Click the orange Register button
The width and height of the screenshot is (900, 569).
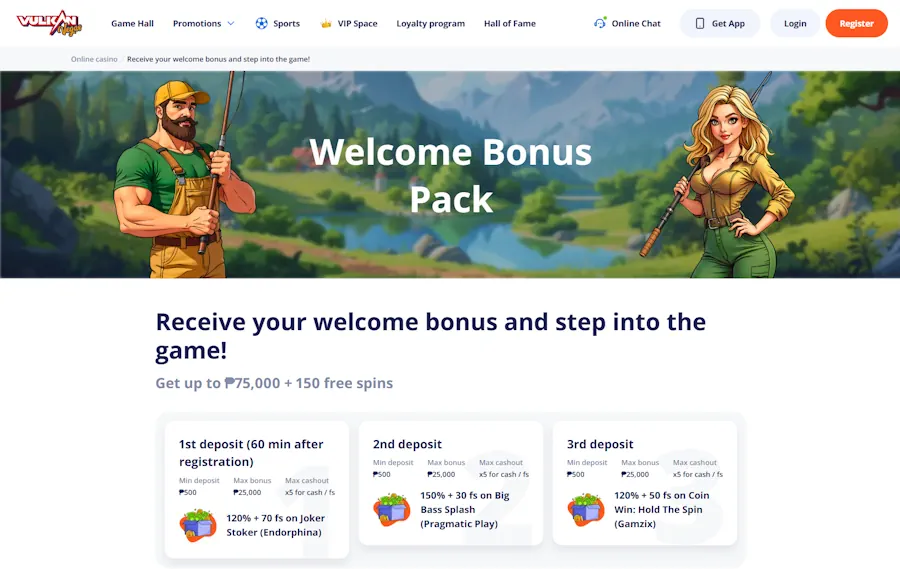coord(856,24)
